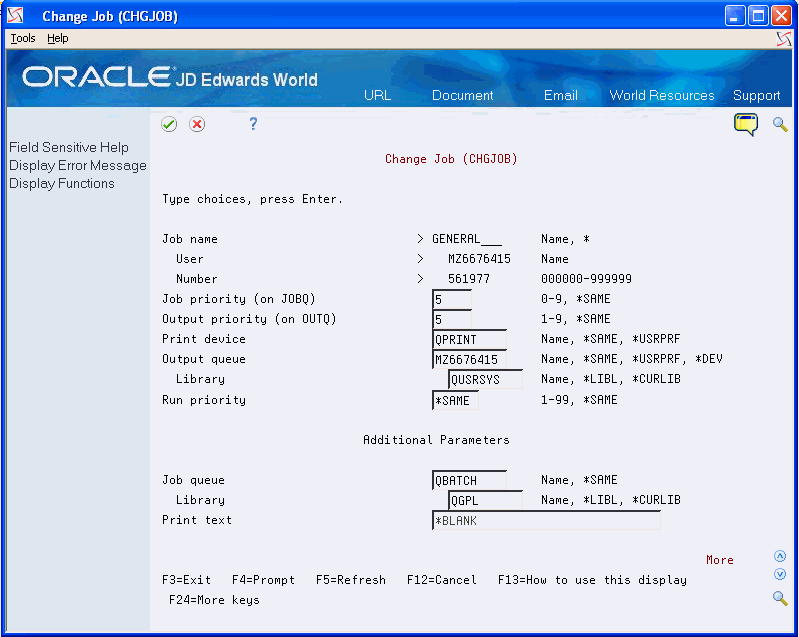Click the magnifier icon beside F24=More keys
The width and height of the screenshot is (799, 637).
coord(780,598)
